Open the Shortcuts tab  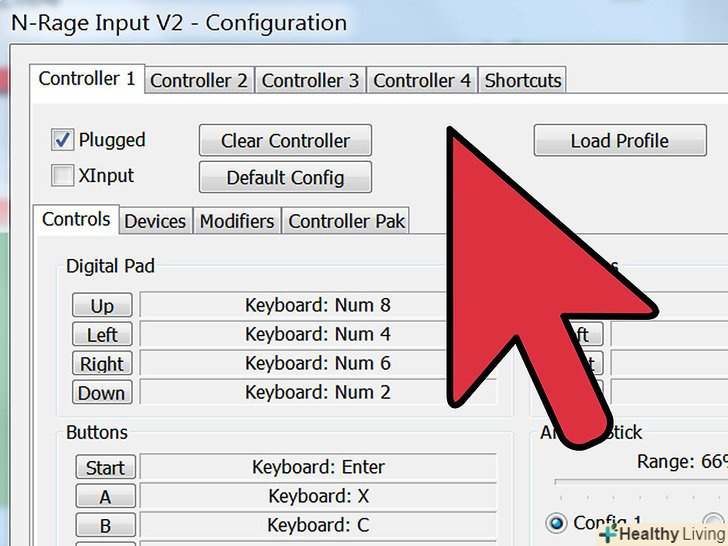(522, 81)
